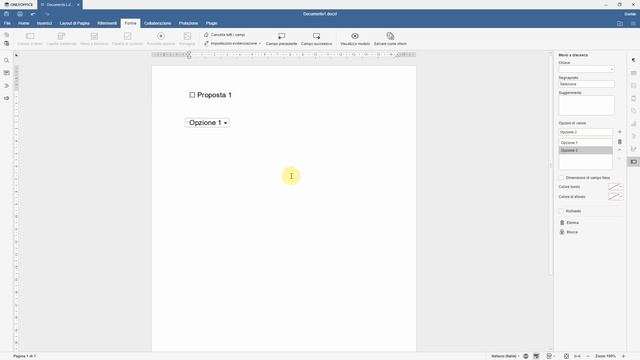Go to previous field (Campo precedente)
Viewport: 640px width, 360px height.
coord(282,38)
